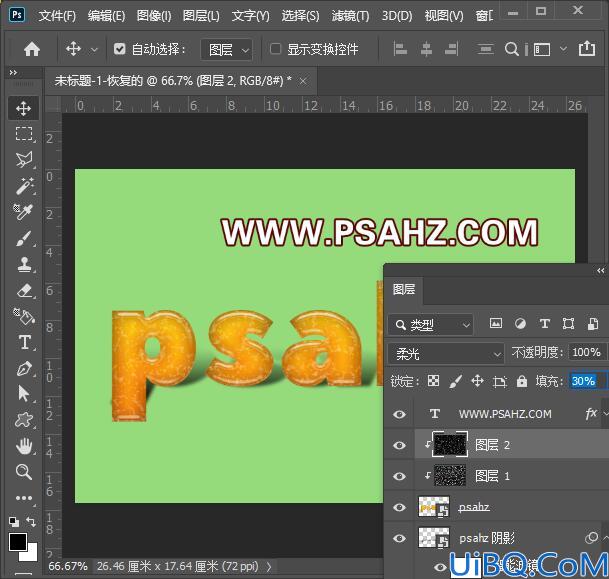The height and width of the screenshot is (579, 609).
Task: Select the Pen tool
Action: pos(24,369)
